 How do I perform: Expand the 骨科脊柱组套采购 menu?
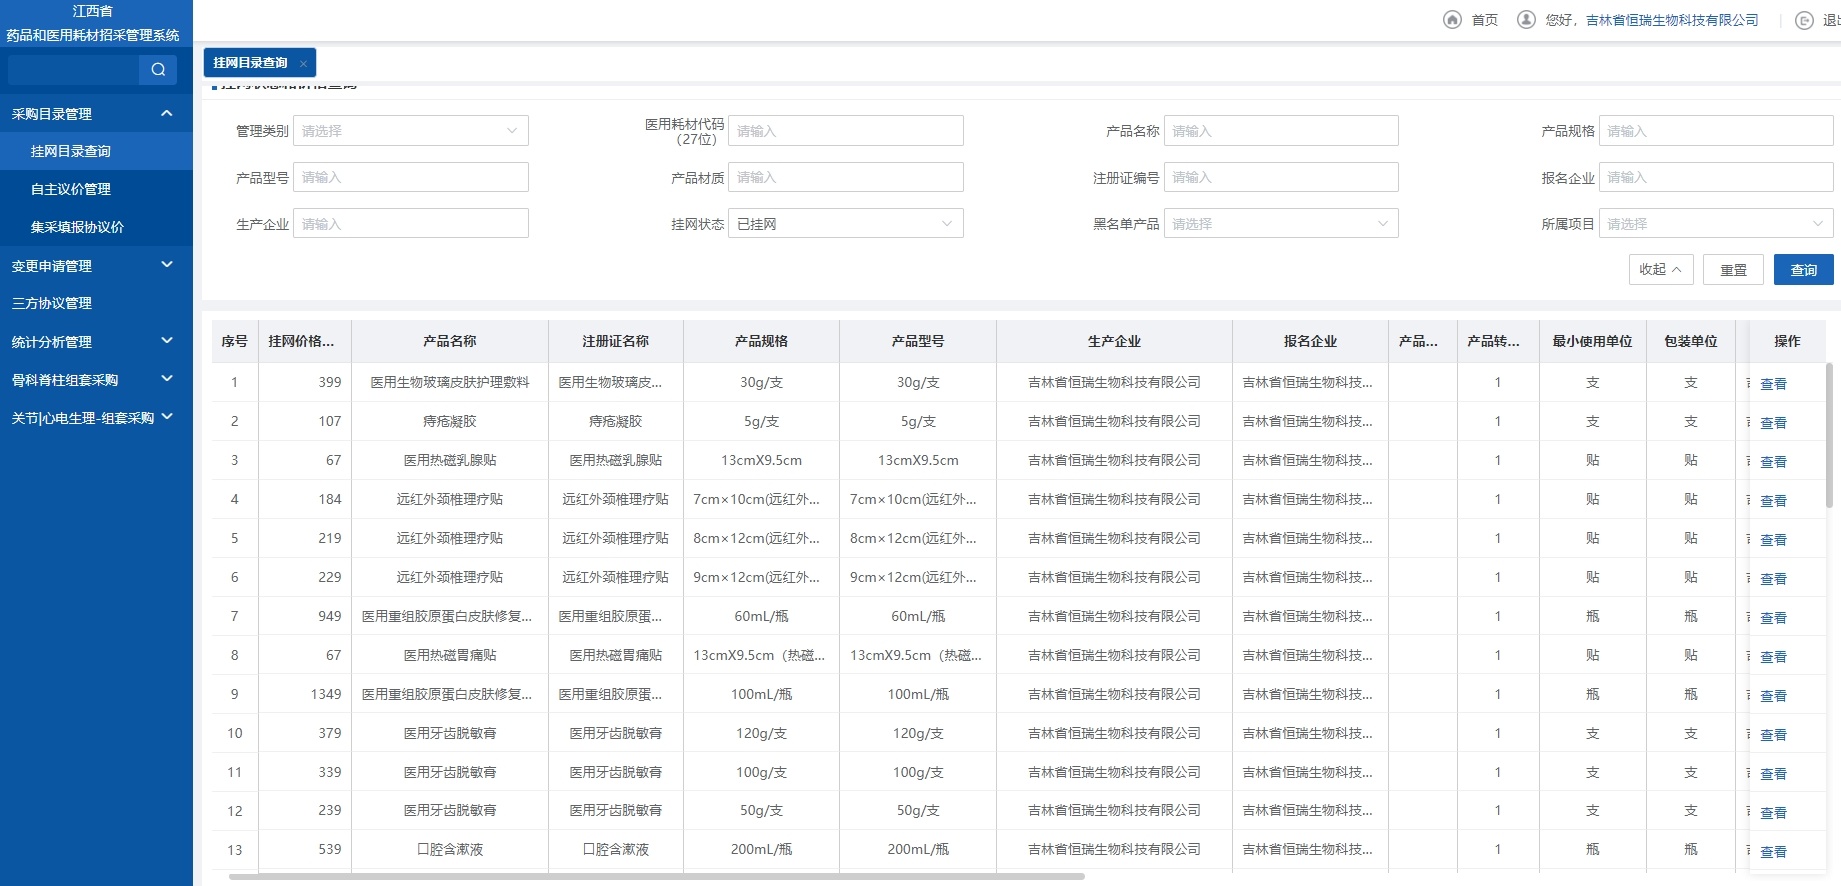coord(167,379)
